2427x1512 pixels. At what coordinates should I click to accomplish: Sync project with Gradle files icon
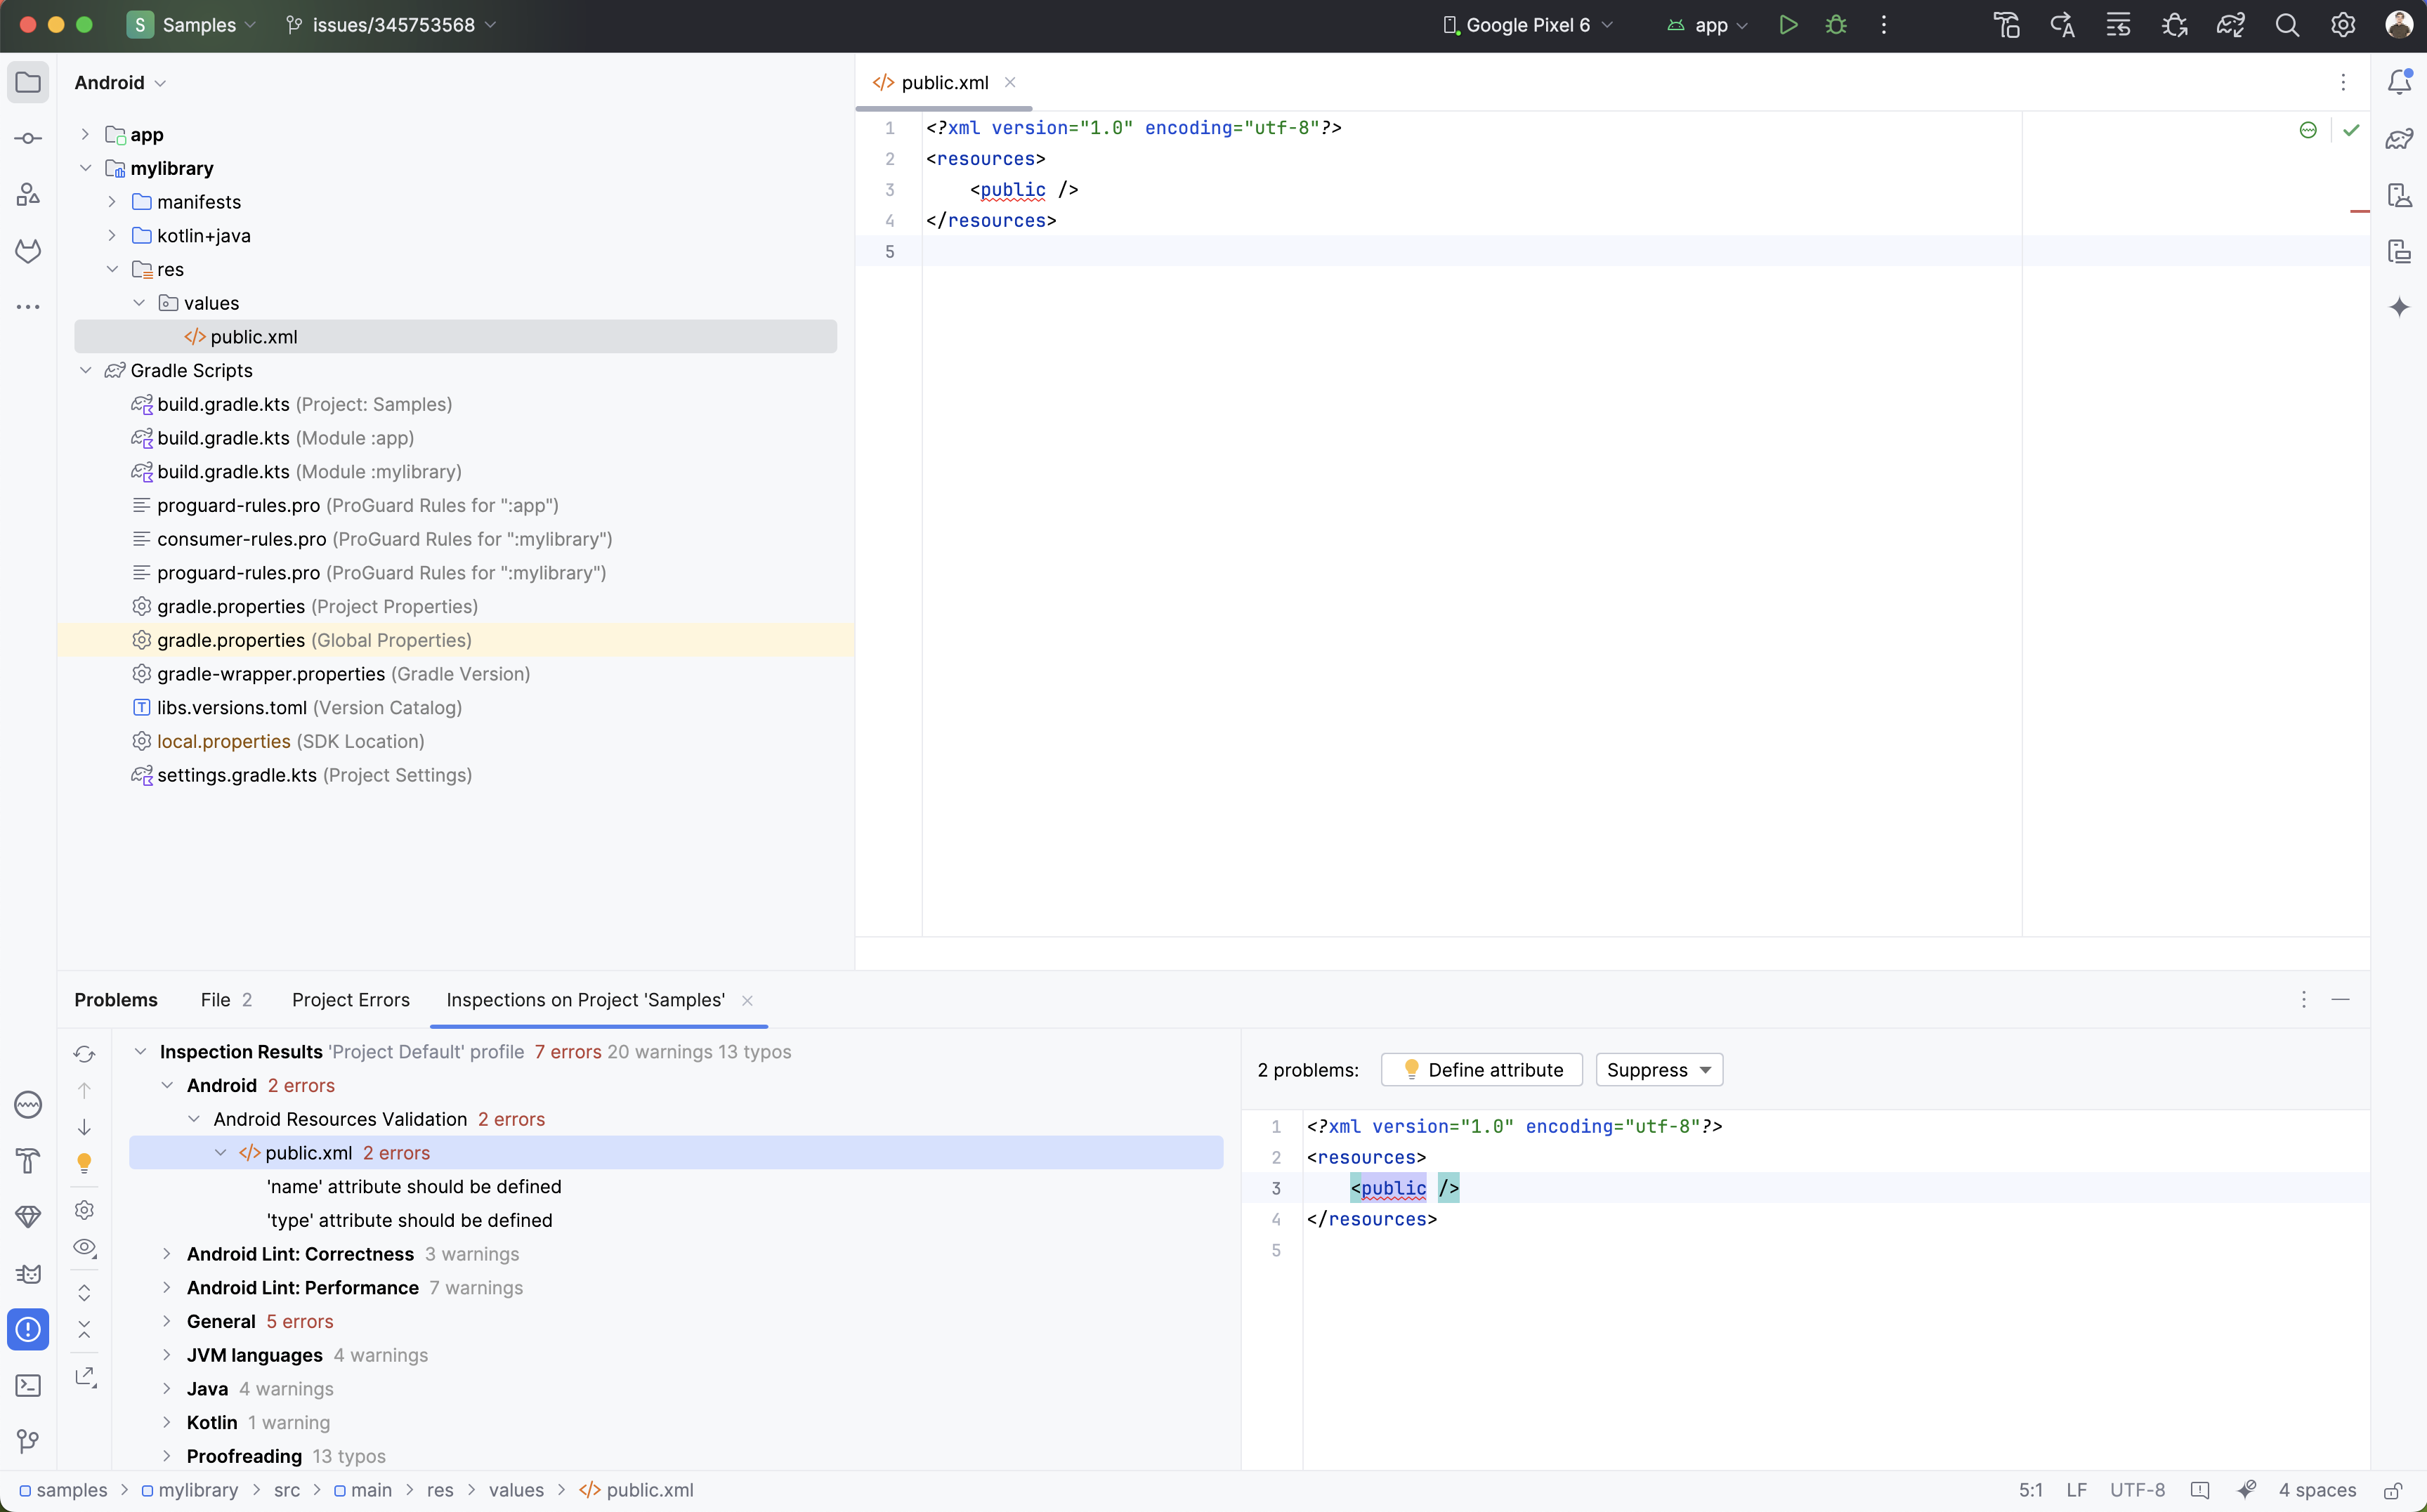(x=2230, y=25)
